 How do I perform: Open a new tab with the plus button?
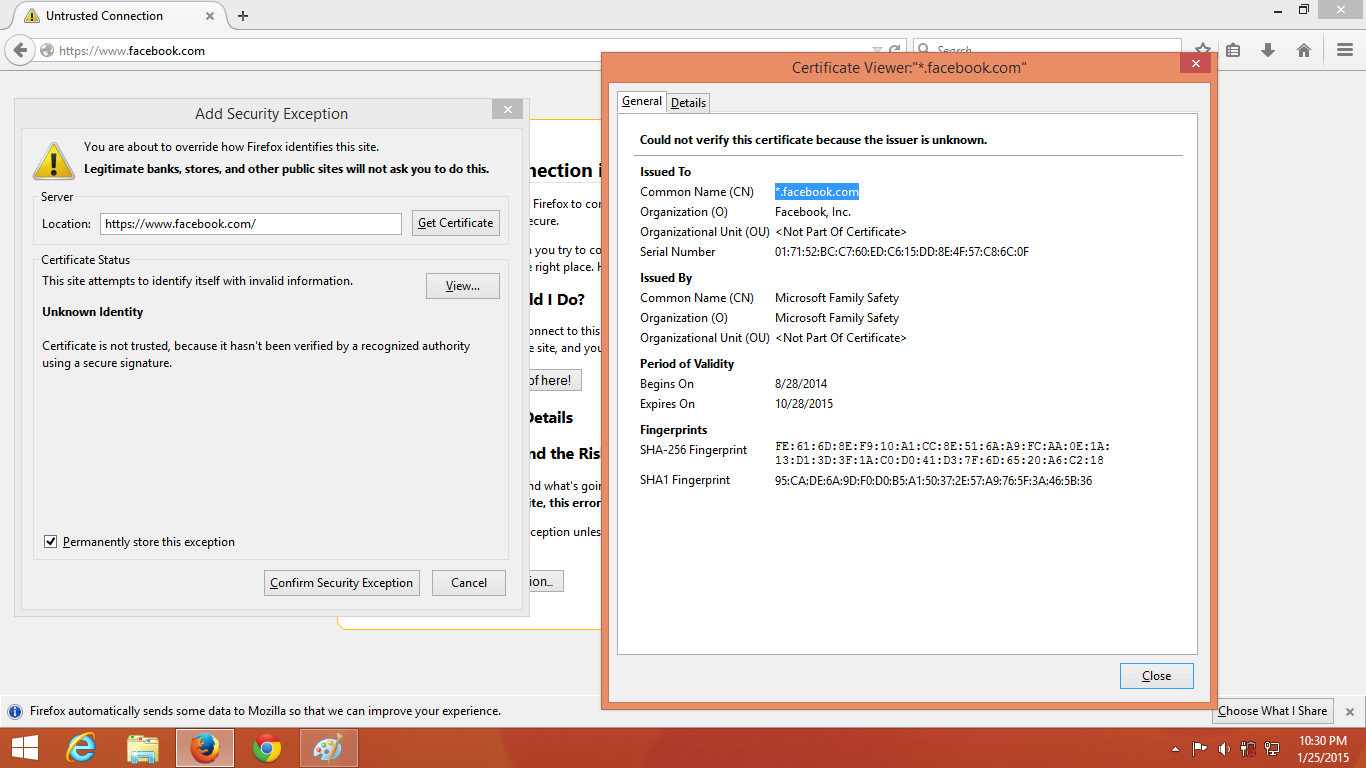243,16
